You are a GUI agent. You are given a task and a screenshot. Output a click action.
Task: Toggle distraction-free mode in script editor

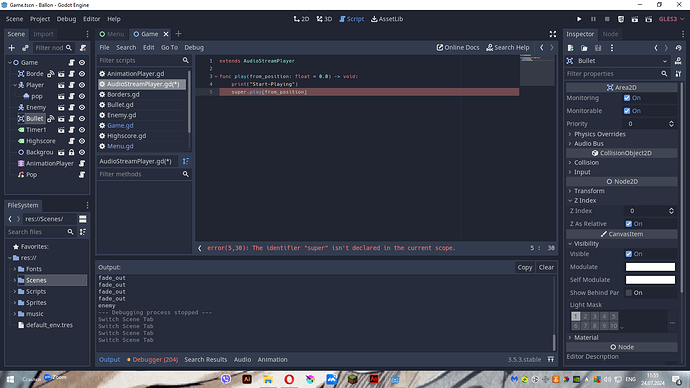(553, 34)
